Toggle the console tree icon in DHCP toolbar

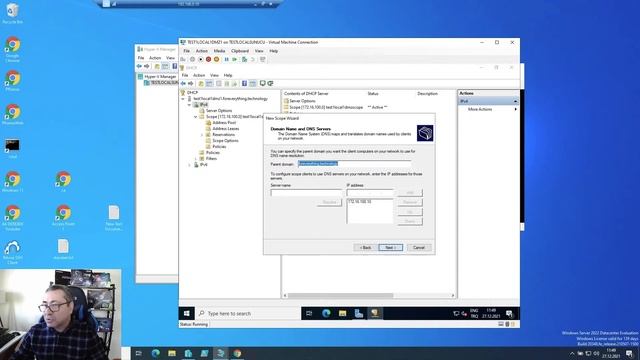[x=209, y=84]
